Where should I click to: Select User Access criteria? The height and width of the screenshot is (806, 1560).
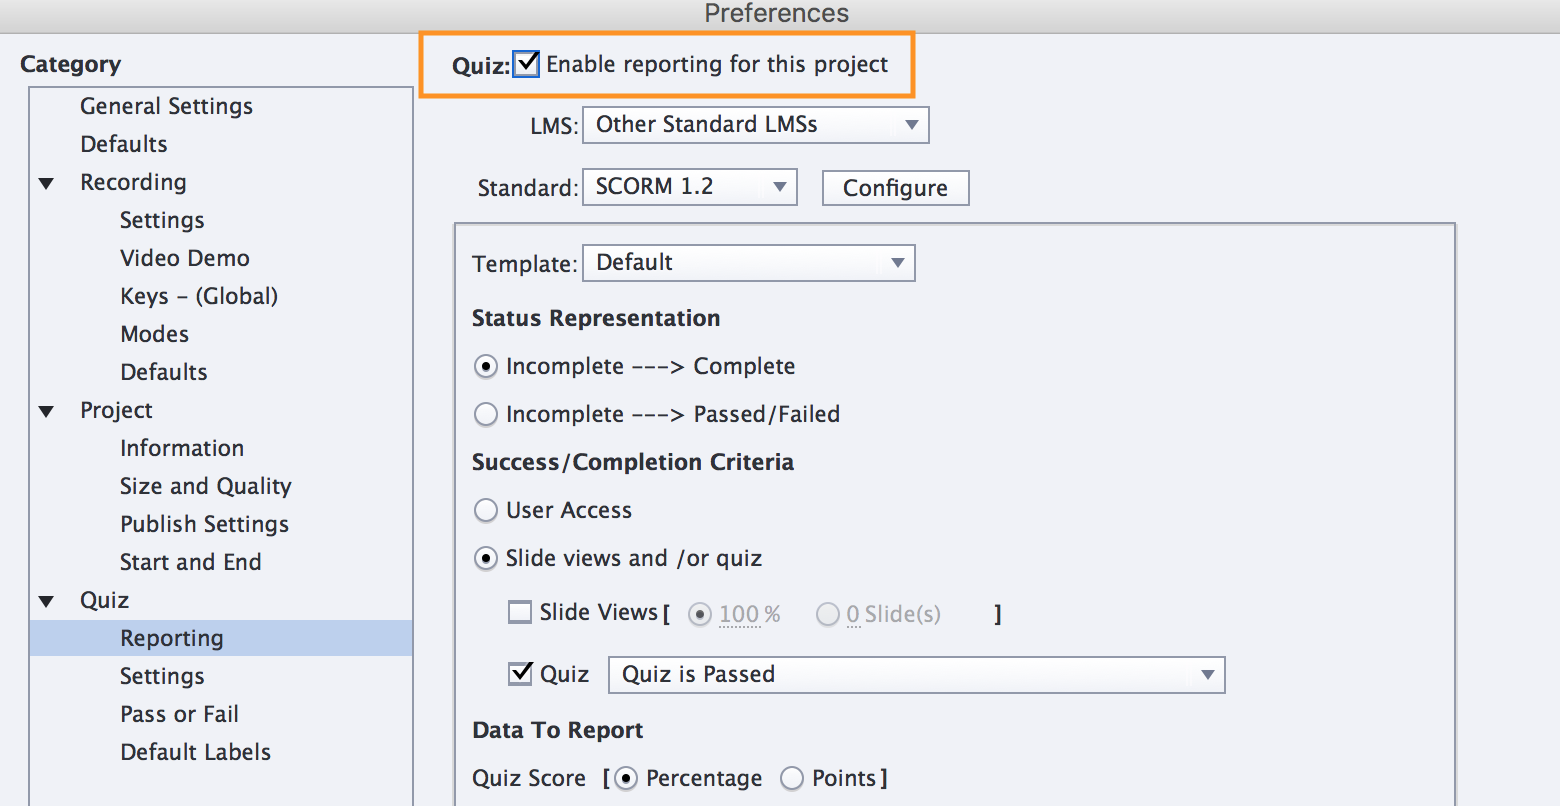tap(486, 510)
